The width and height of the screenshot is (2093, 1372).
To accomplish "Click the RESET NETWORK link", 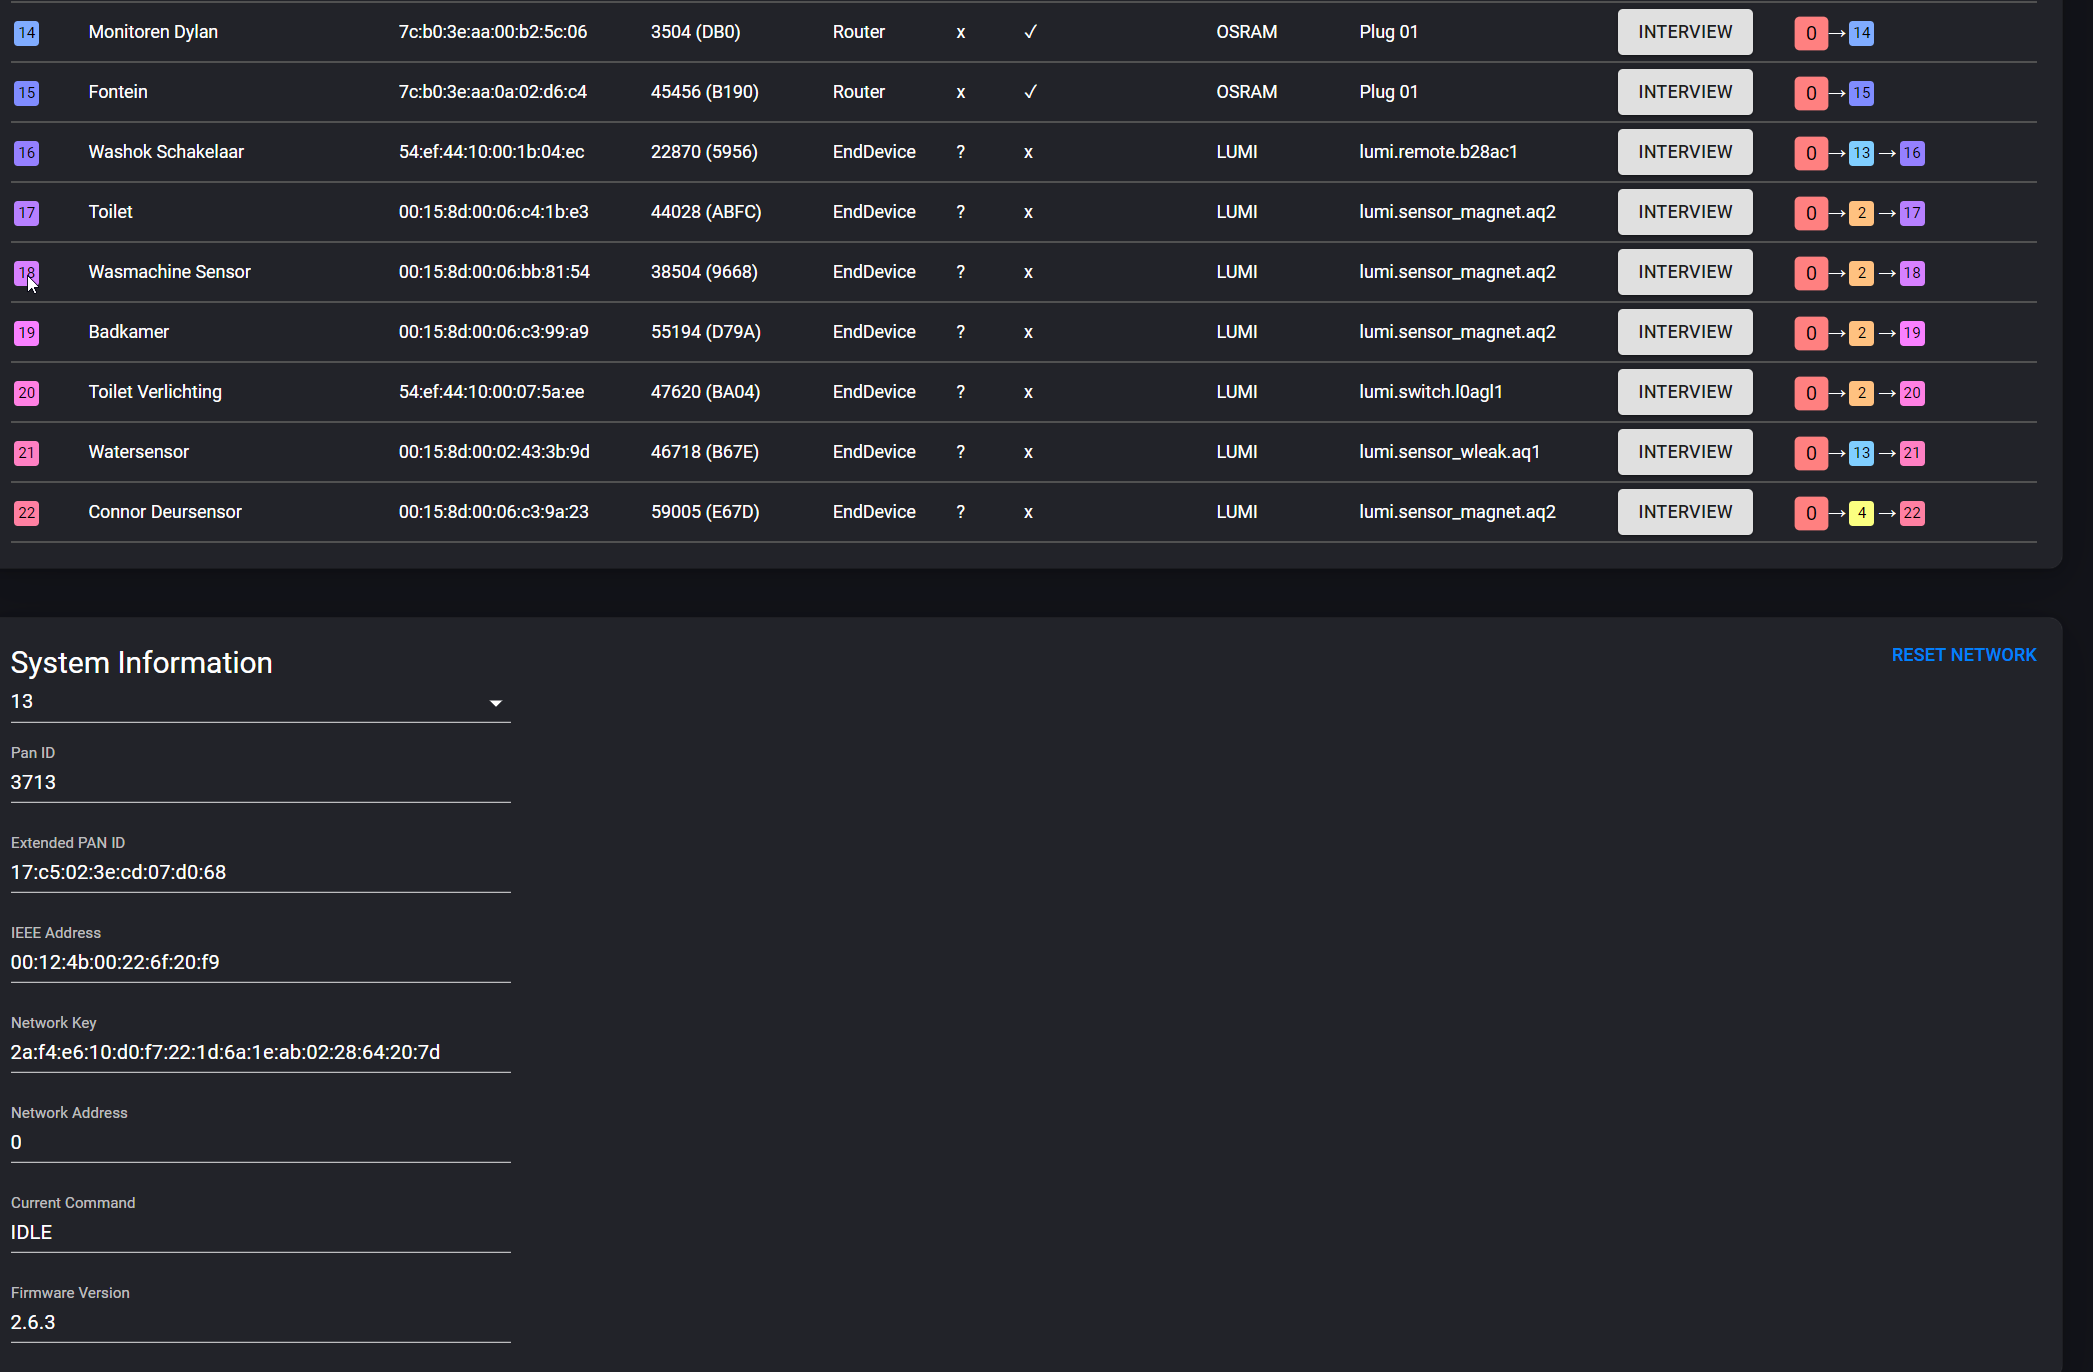I will pos(1963,655).
